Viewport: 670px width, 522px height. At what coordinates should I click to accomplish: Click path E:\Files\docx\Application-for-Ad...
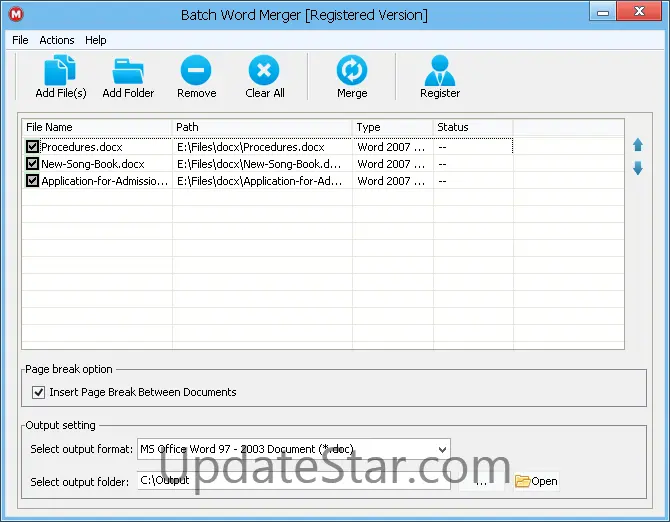(259, 182)
